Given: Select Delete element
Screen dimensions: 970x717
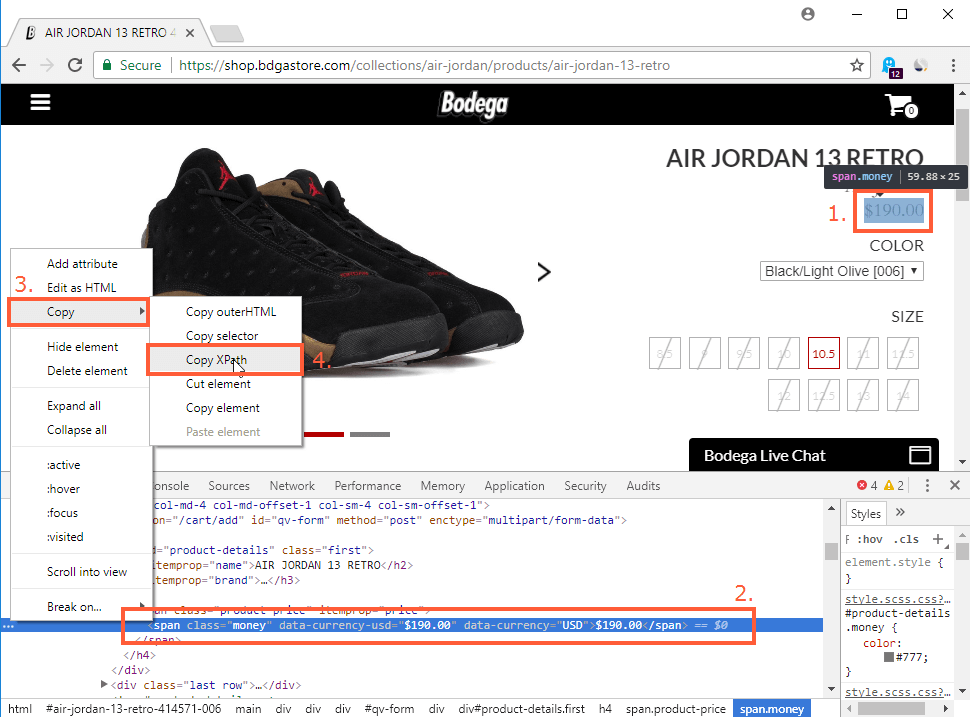Looking at the screenshot, I should tap(82, 371).
